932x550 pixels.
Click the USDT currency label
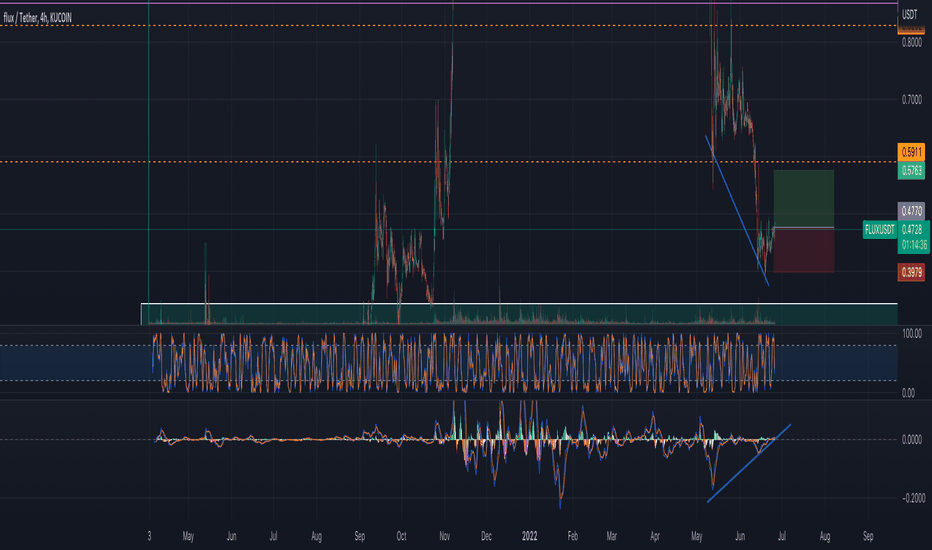click(x=909, y=15)
